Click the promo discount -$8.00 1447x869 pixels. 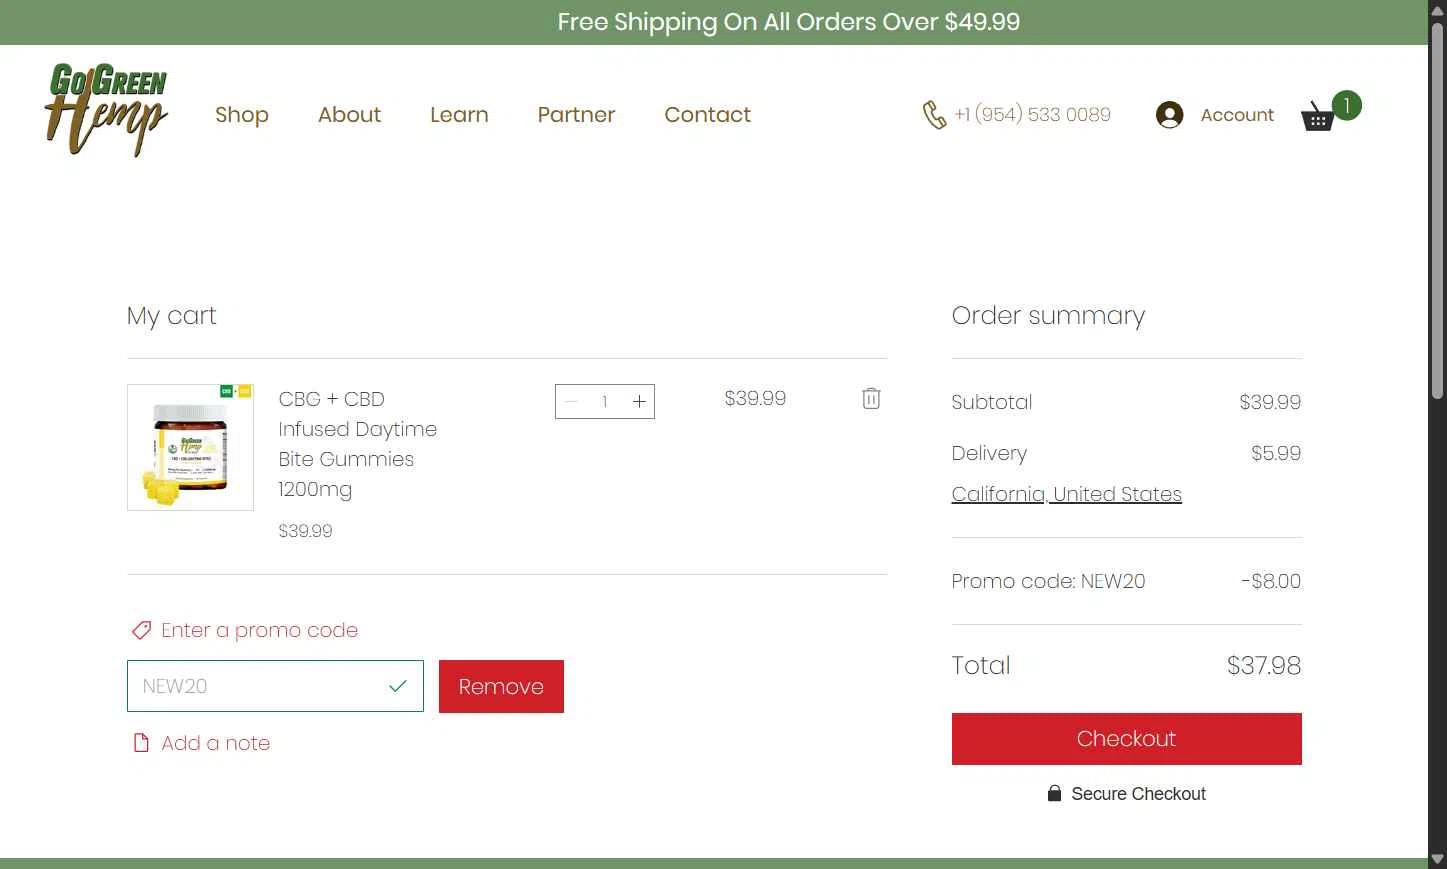[x=1271, y=581]
